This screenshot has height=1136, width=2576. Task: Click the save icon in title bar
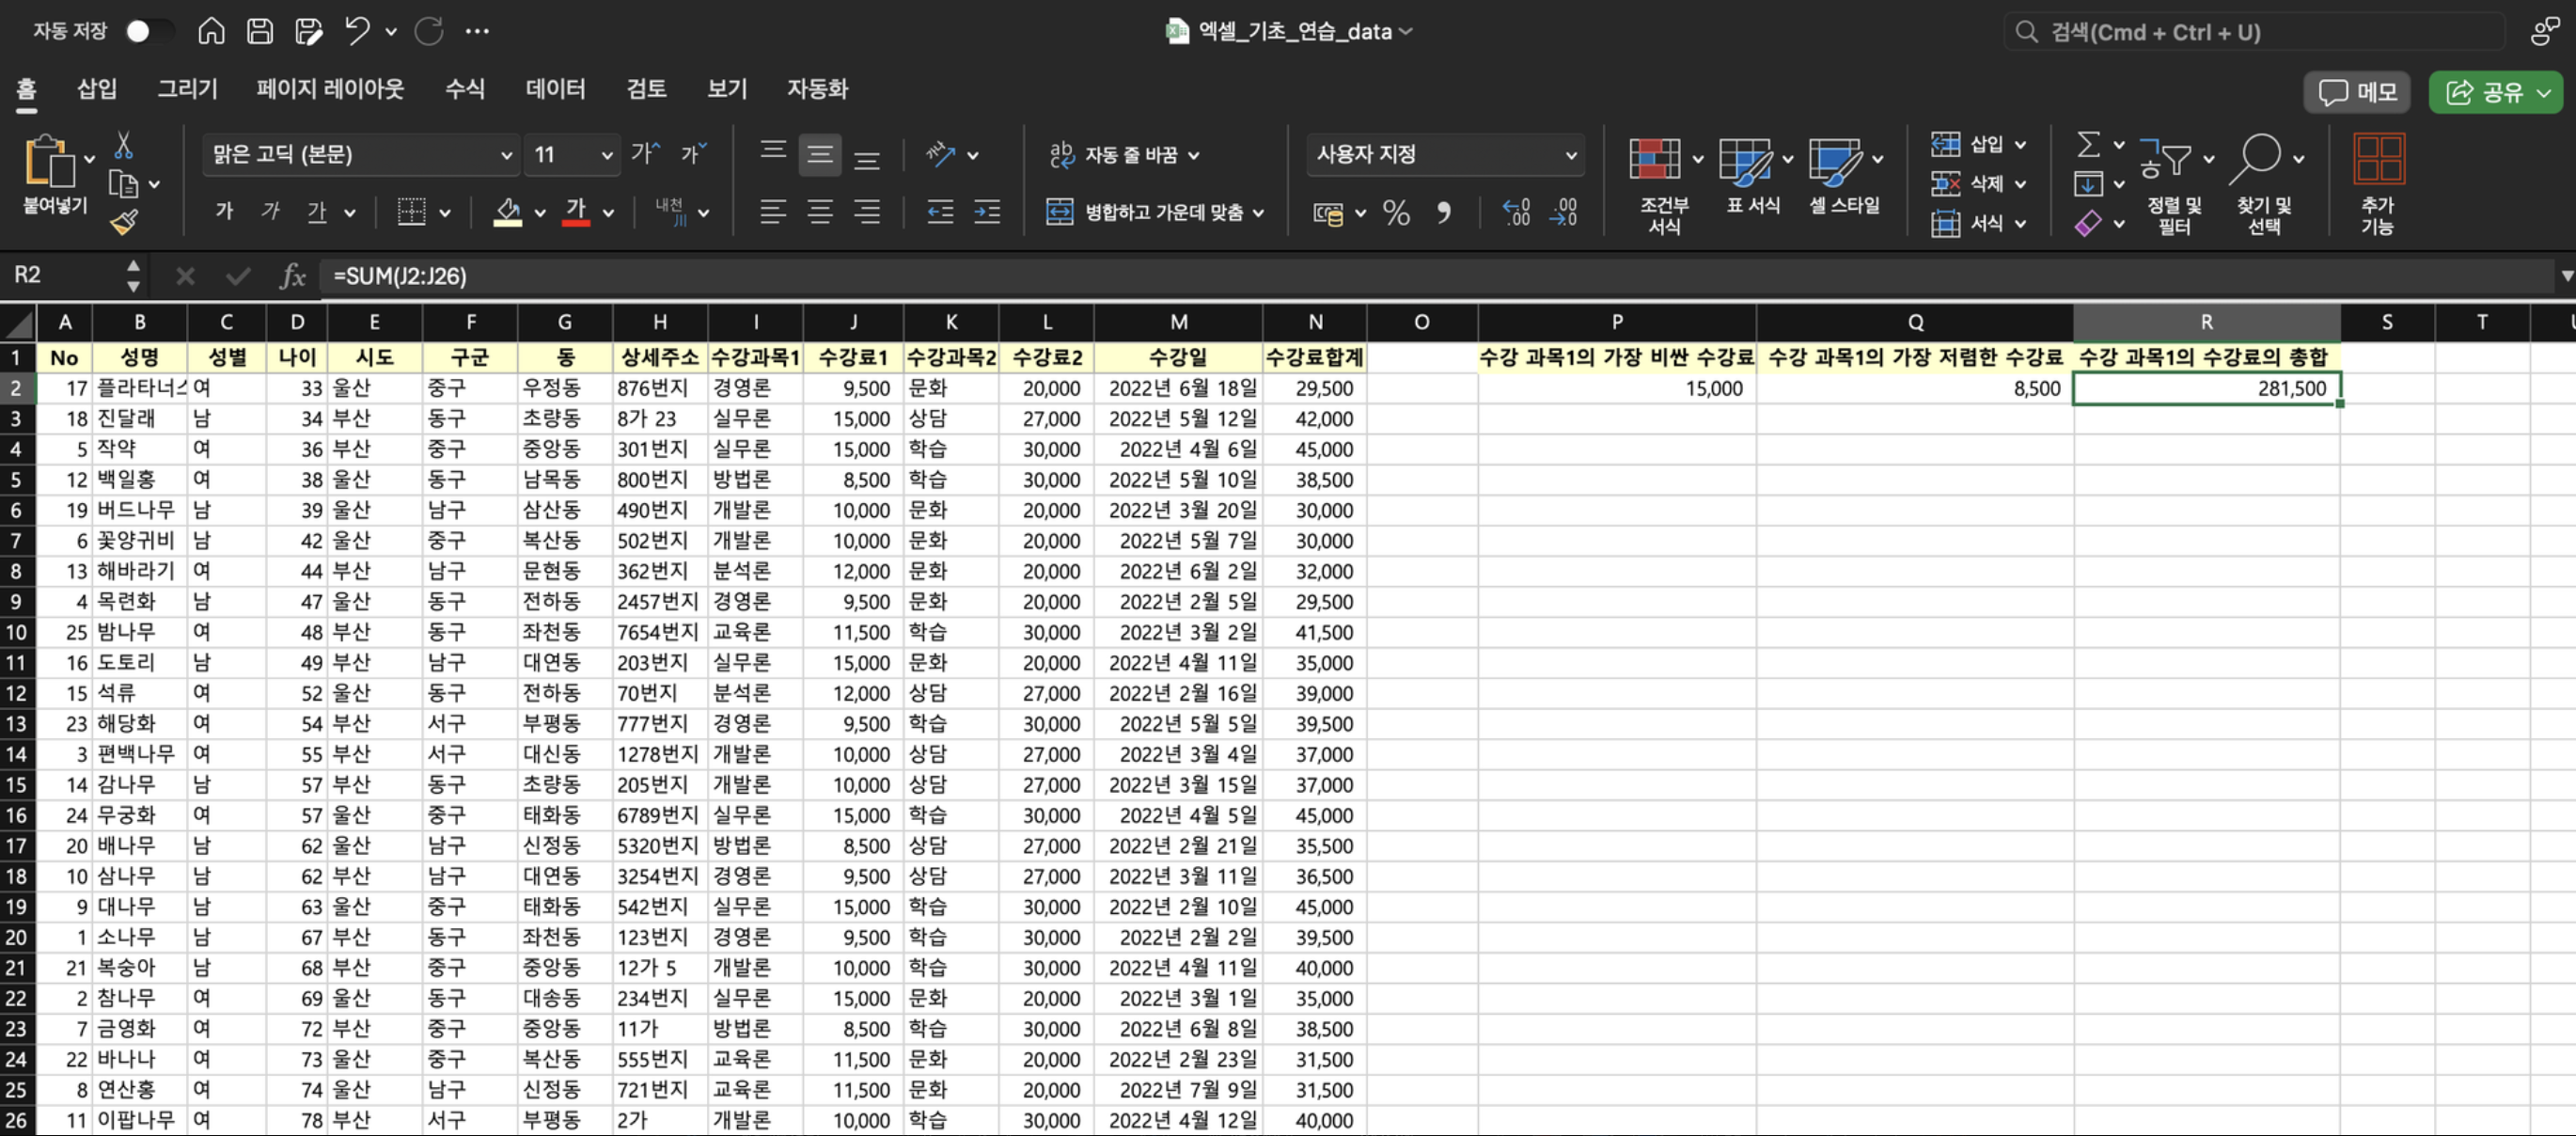tap(260, 31)
